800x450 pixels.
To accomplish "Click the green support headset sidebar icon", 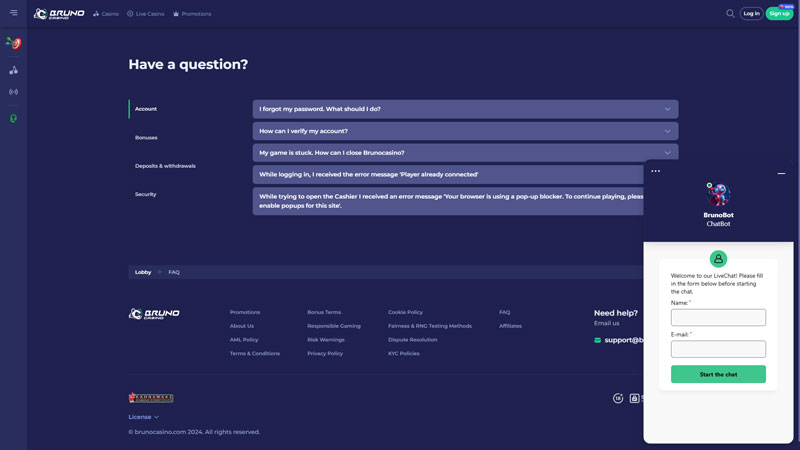I will tap(14, 118).
